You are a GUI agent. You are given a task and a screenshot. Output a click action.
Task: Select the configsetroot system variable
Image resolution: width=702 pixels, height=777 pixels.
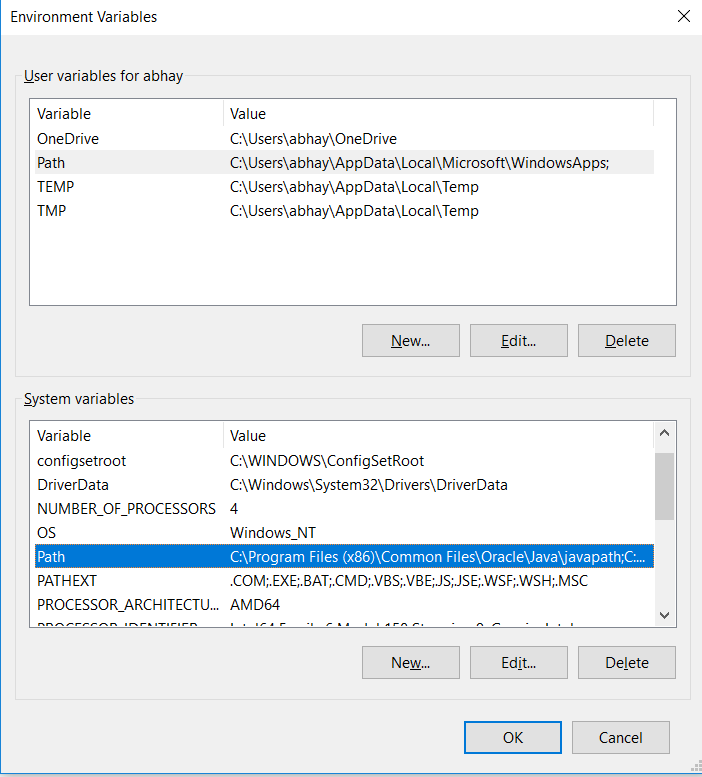[x=344, y=461]
